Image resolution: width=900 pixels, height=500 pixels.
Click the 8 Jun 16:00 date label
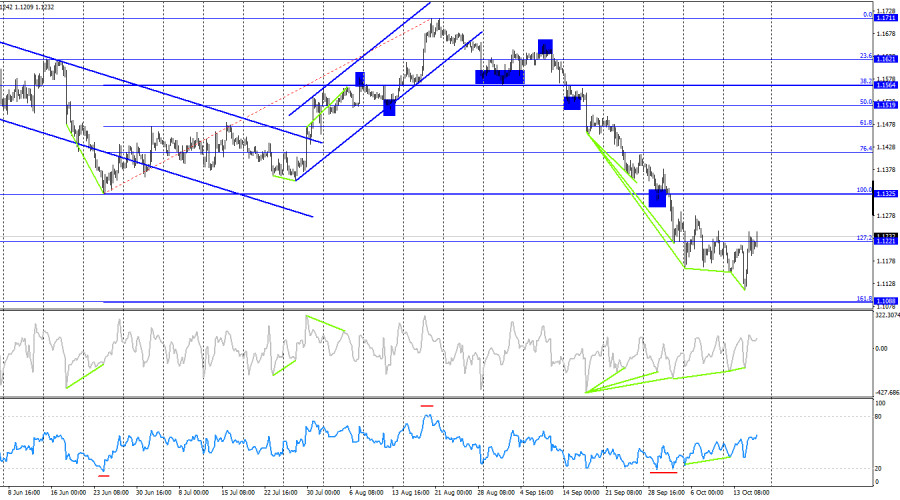[24, 493]
